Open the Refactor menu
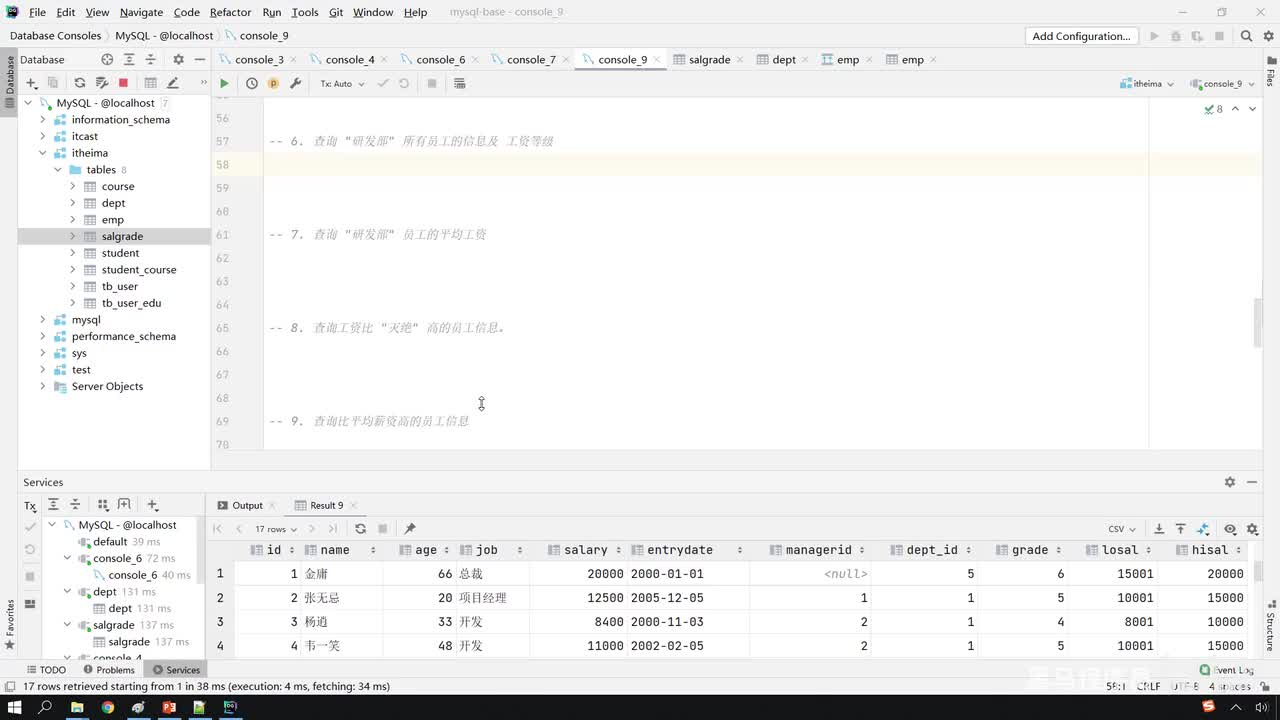 tap(230, 12)
